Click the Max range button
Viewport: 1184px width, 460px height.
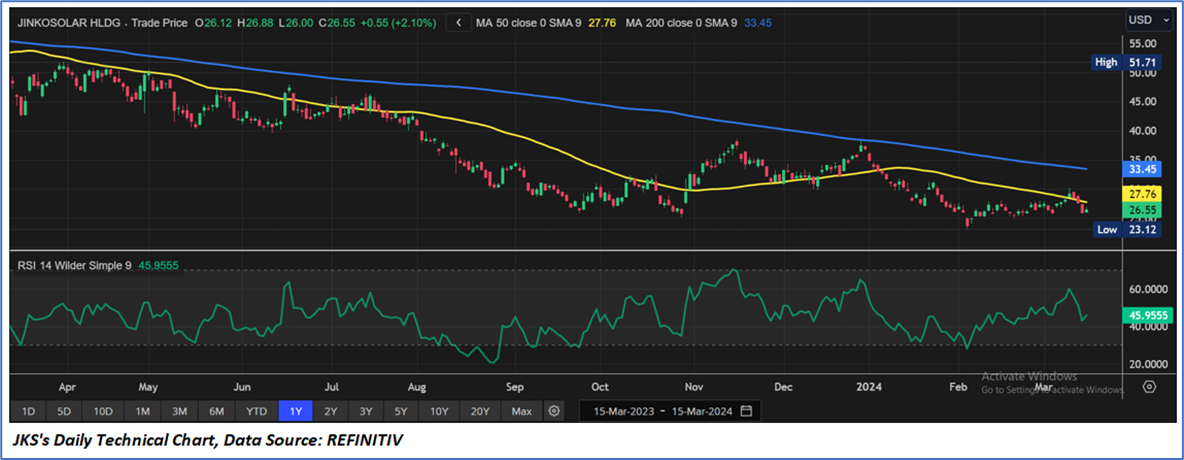coord(521,411)
